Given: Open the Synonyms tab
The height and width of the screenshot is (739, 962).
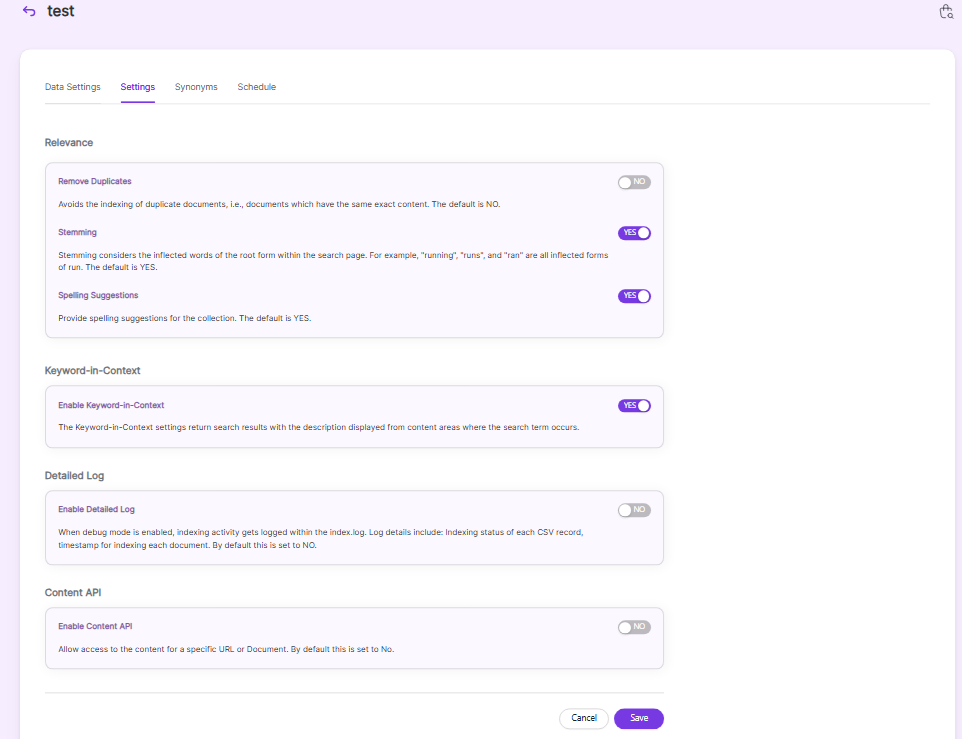Looking at the screenshot, I should (196, 87).
